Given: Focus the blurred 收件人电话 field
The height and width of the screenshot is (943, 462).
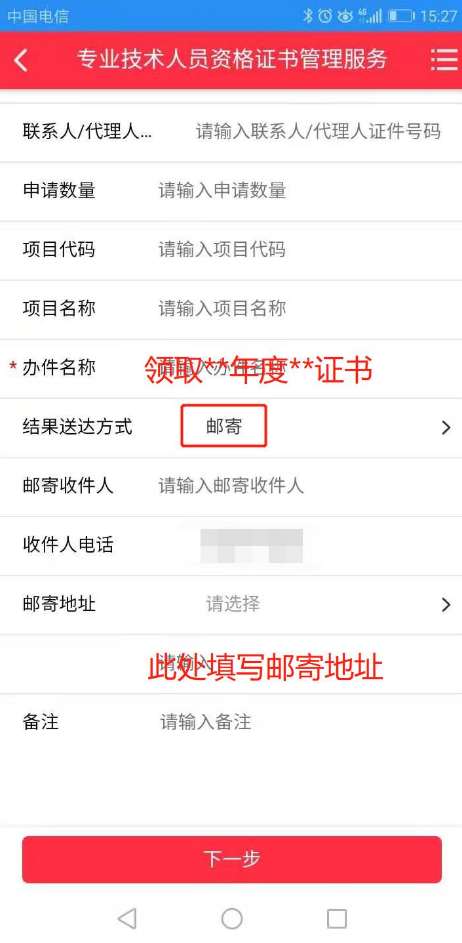Looking at the screenshot, I should (251, 546).
